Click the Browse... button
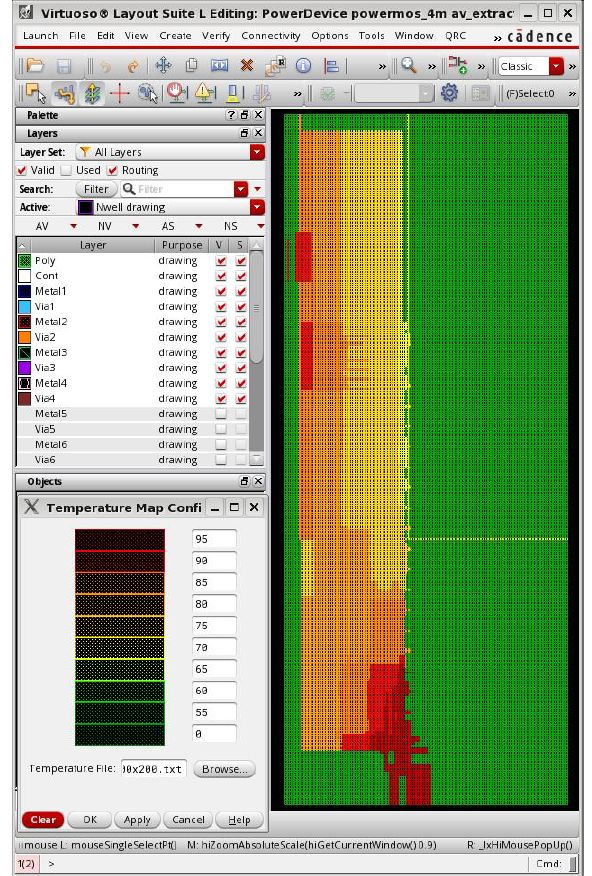 click(x=225, y=769)
